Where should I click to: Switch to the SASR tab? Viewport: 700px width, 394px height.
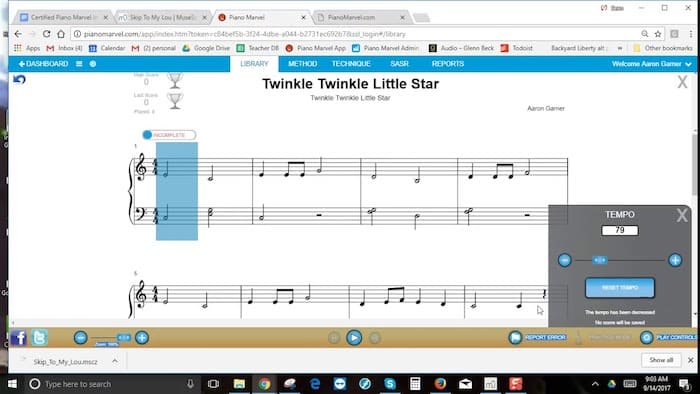(x=399, y=64)
